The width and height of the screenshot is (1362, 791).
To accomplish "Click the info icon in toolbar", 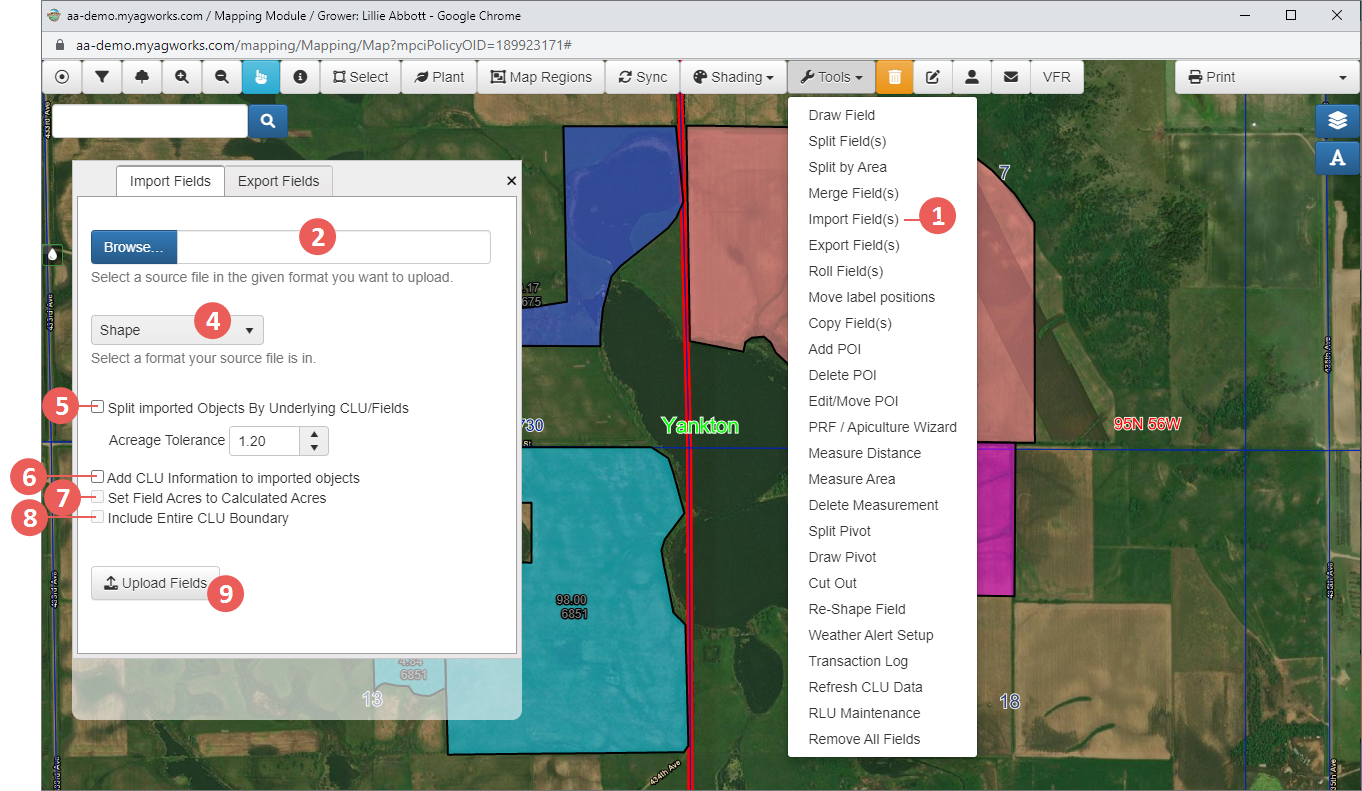I will [x=300, y=77].
